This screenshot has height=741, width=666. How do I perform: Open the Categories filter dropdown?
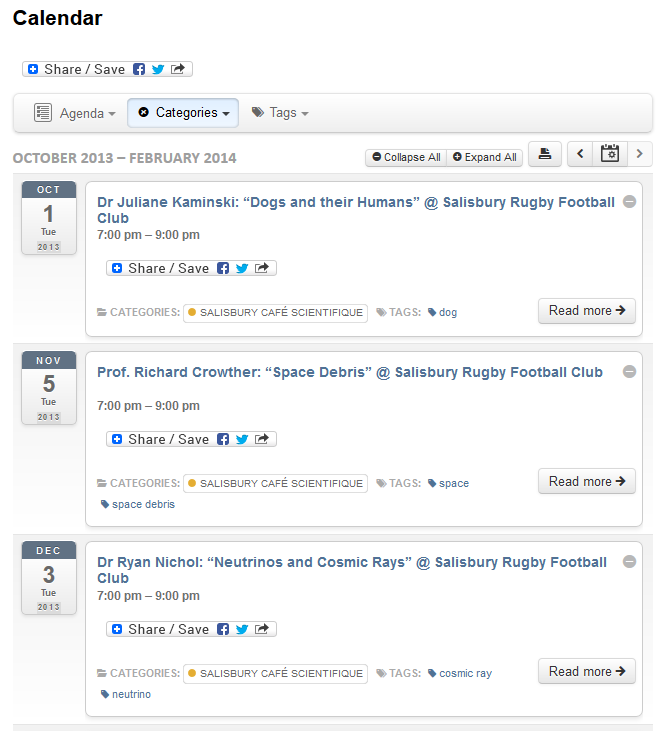tap(183, 113)
